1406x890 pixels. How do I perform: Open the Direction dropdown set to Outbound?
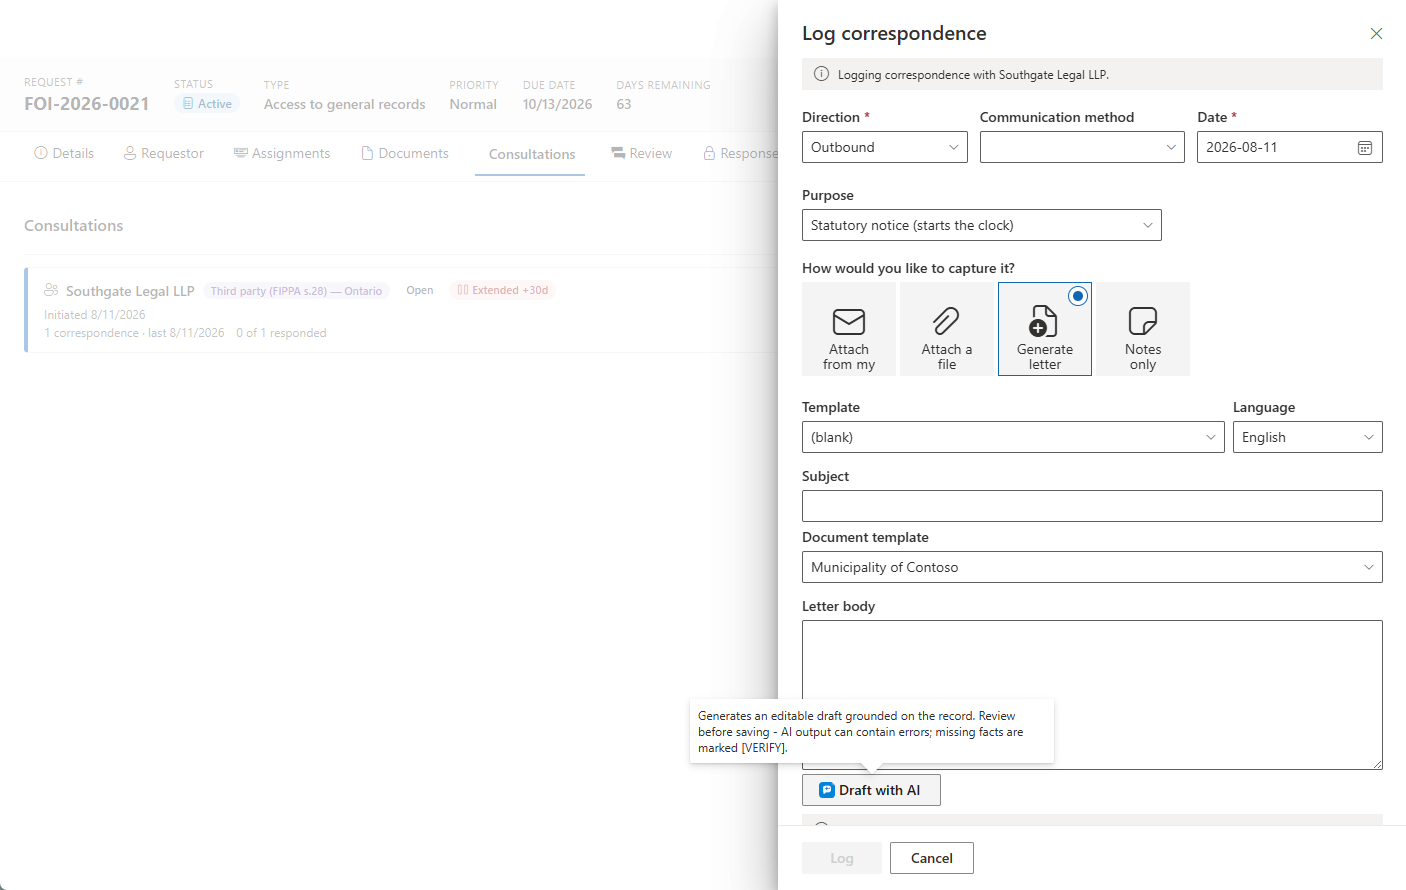885,147
